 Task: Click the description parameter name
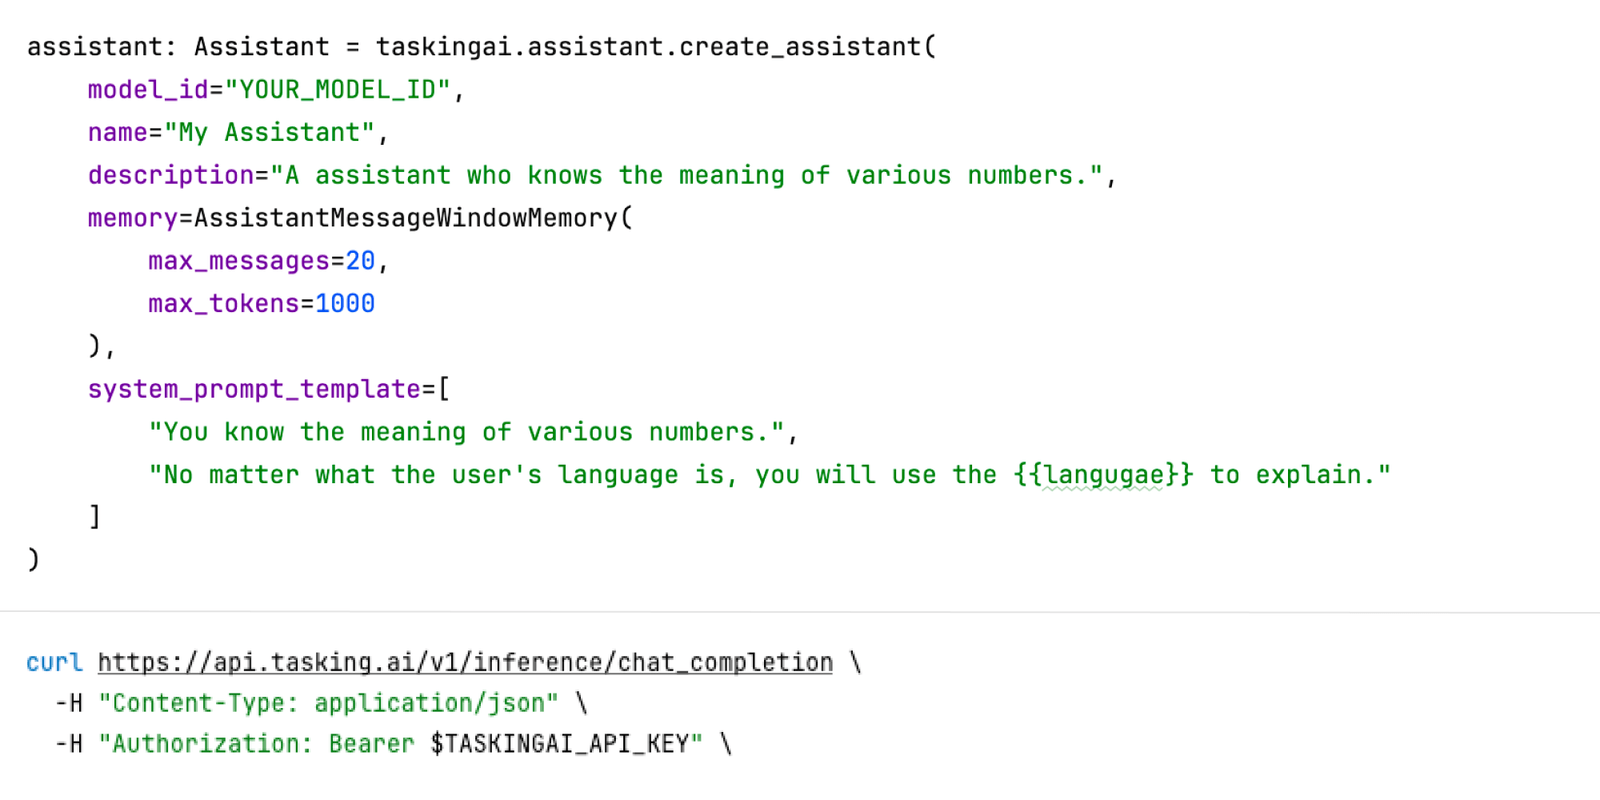pyautogui.click(x=171, y=176)
